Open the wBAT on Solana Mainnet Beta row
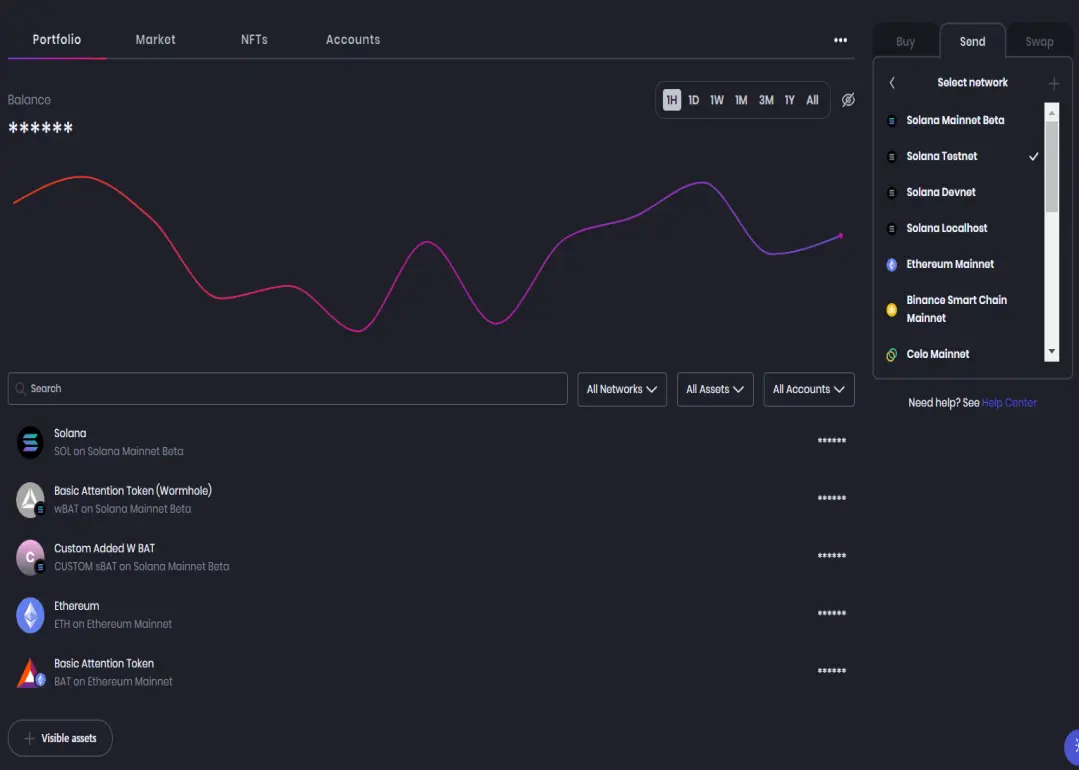The image size is (1079, 770). 431,500
